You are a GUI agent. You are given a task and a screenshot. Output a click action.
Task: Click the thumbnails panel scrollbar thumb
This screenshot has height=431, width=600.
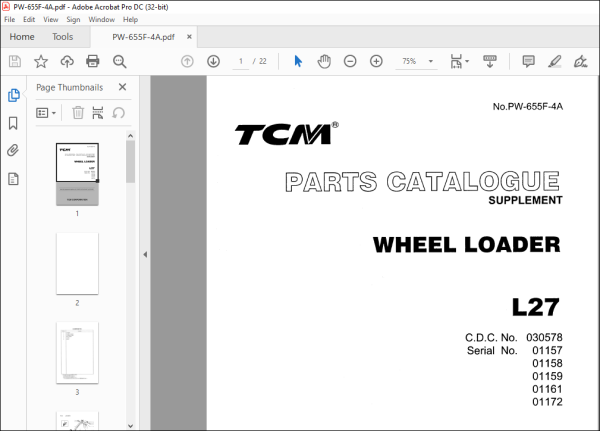pos(130,162)
